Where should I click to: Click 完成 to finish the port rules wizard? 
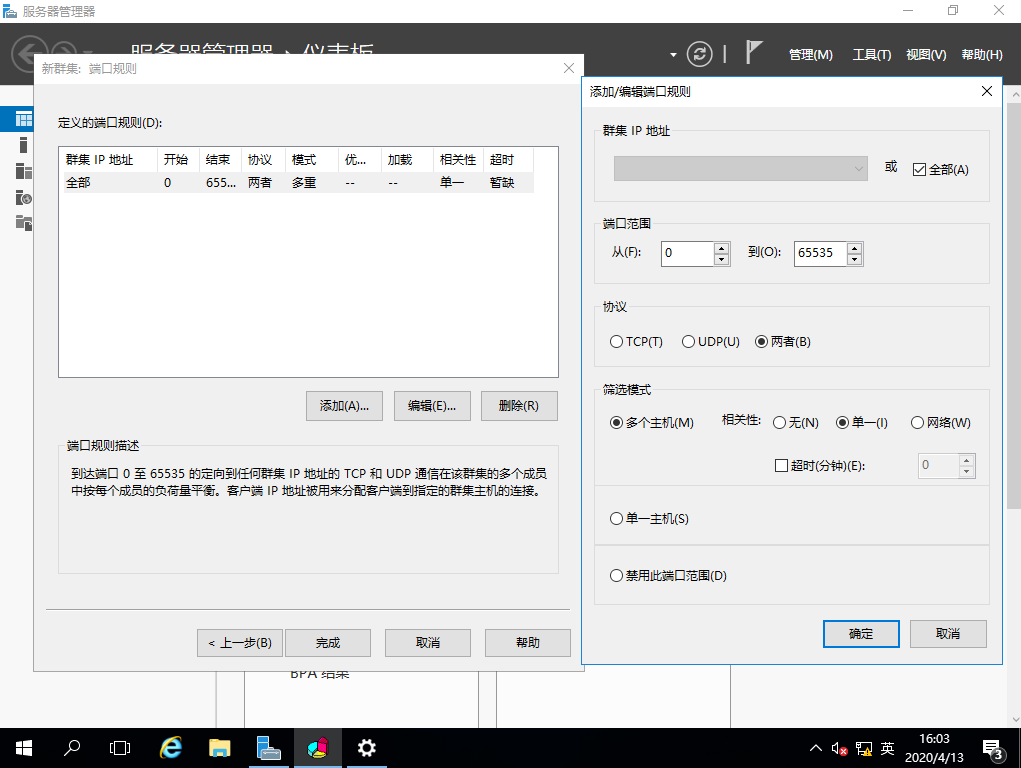(327, 643)
